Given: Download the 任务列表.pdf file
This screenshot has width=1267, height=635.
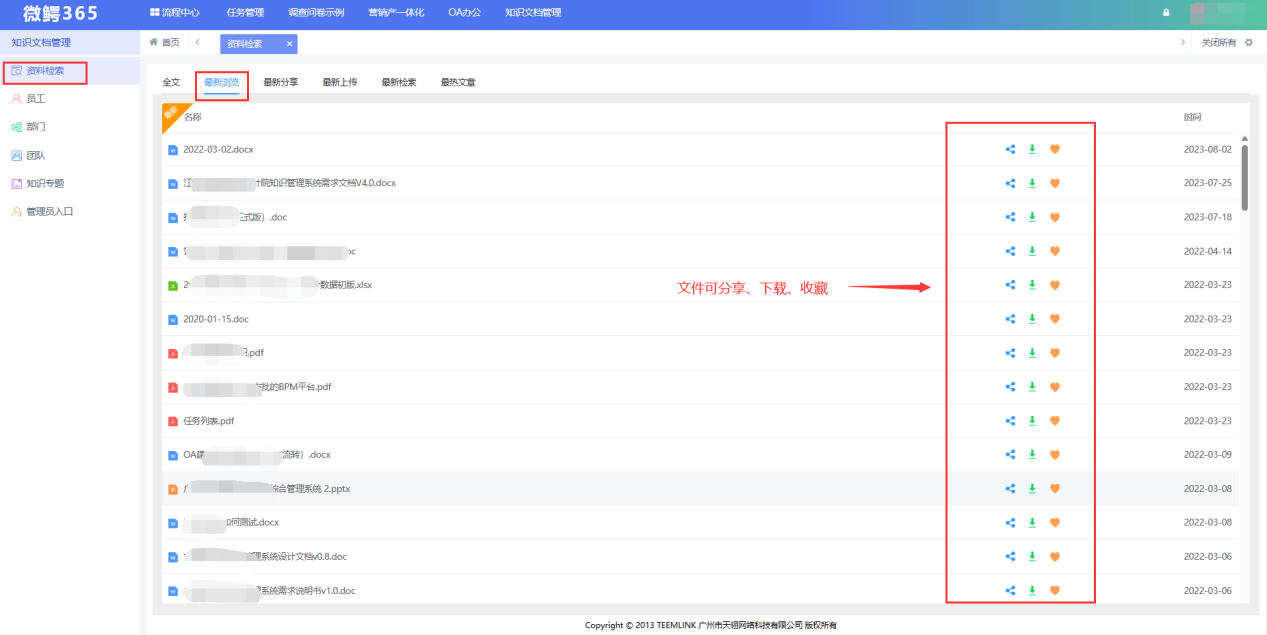Looking at the screenshot, I should click(1031, 420).
